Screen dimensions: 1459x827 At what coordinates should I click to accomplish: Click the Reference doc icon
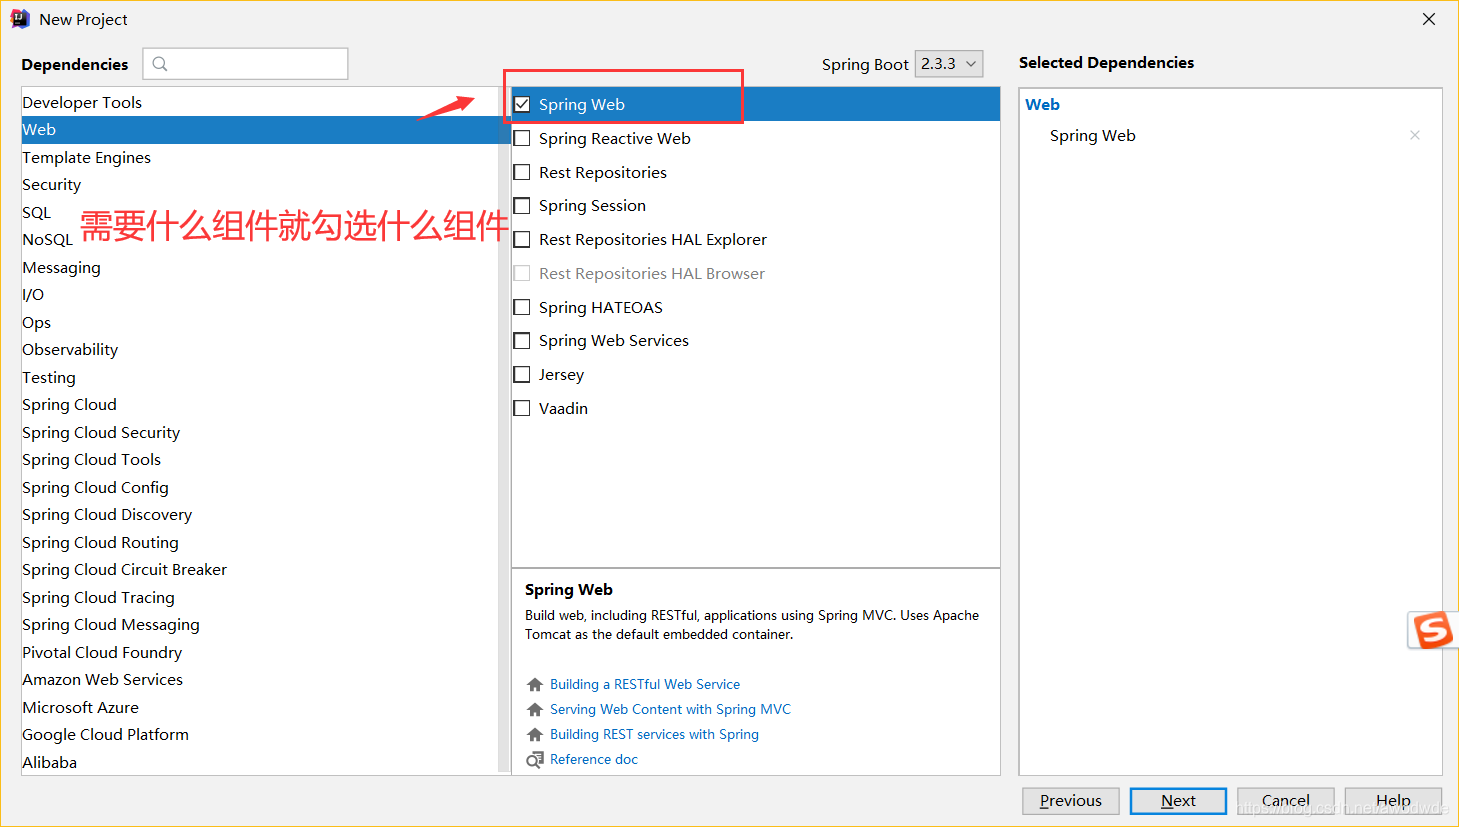(x=535, y=760)
